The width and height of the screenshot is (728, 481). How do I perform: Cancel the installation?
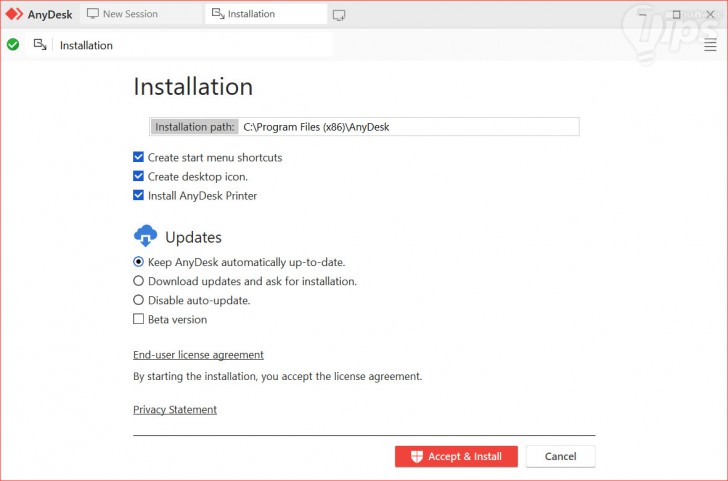click(x=560, y=456)
